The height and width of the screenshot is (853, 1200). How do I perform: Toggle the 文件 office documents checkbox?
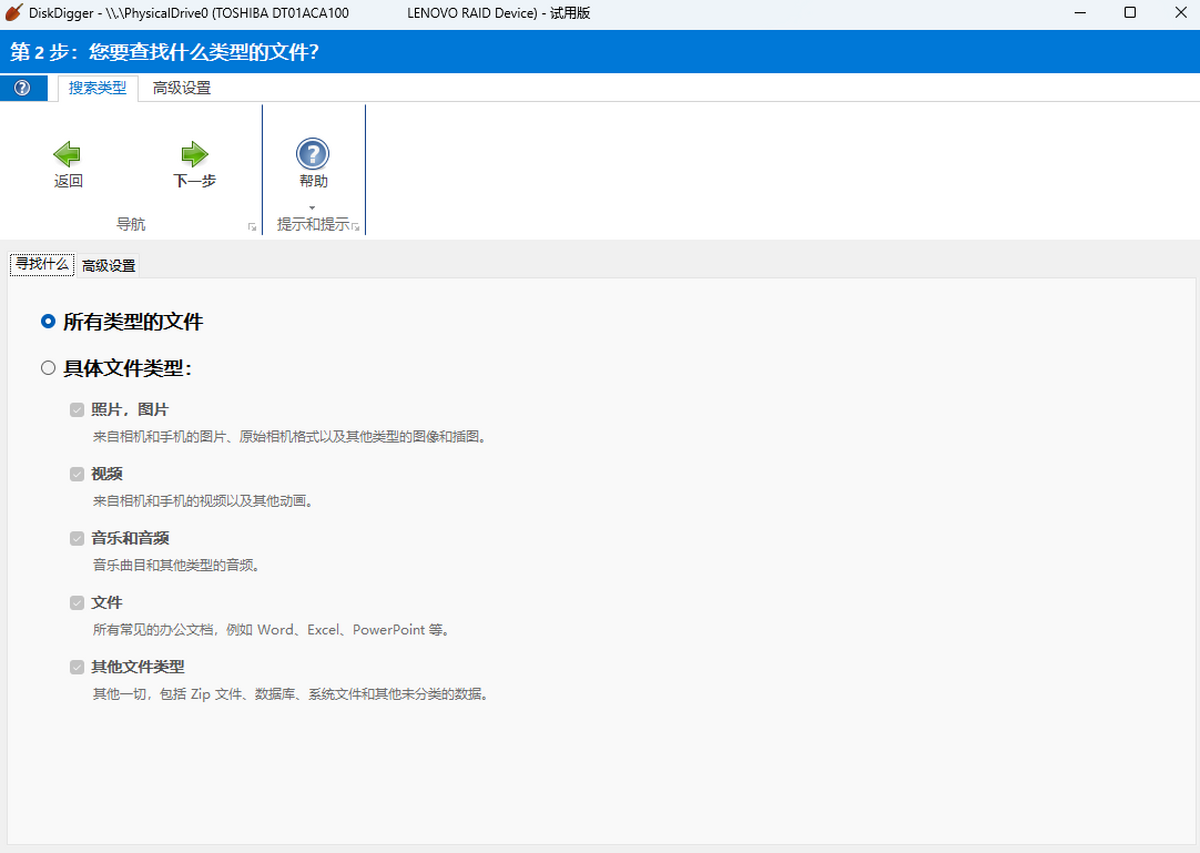pos(77,603)
